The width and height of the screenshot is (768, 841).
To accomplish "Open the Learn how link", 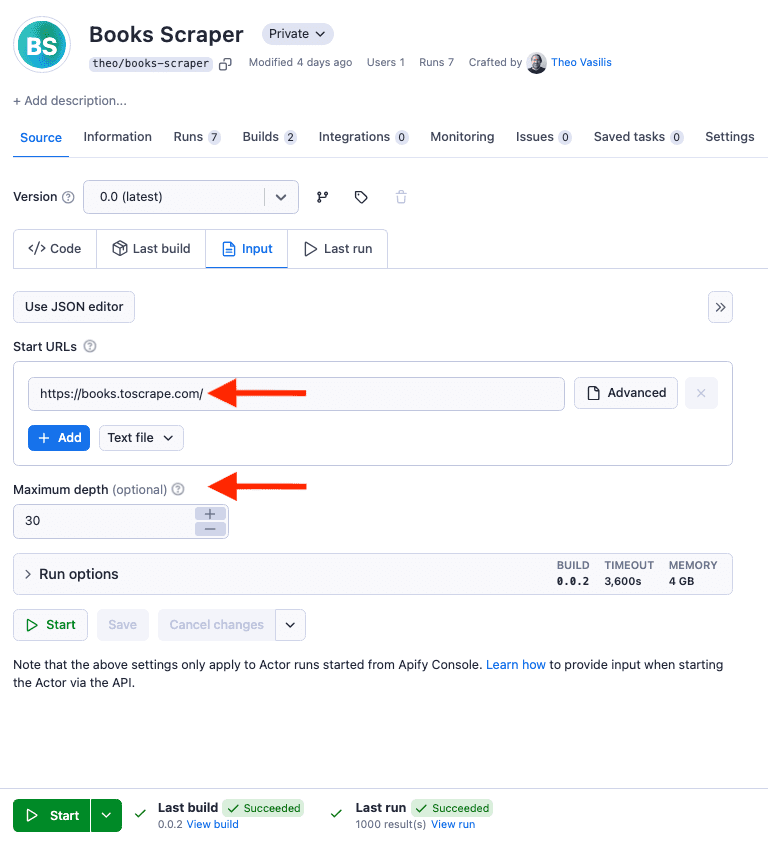I will click(516, 664).
